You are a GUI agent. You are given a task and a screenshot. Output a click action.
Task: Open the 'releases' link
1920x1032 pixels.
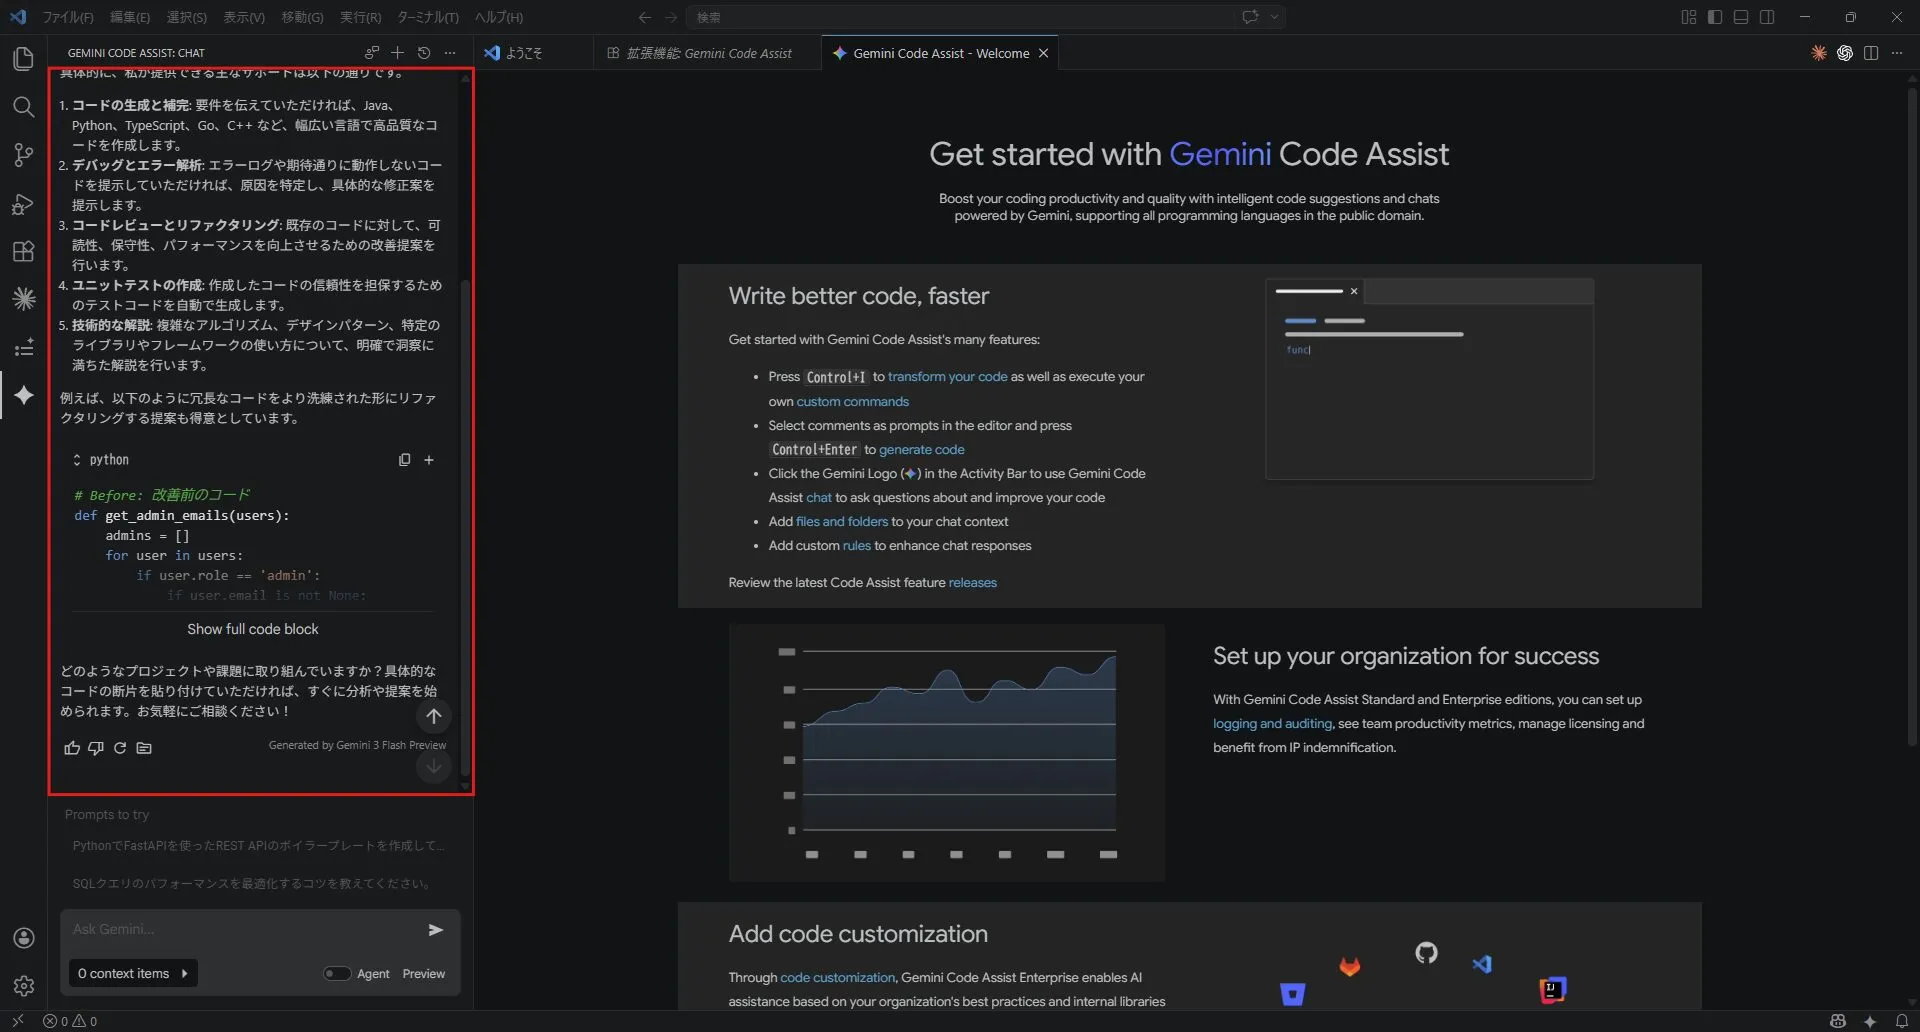pyautogui.click(x=972, y=583)
